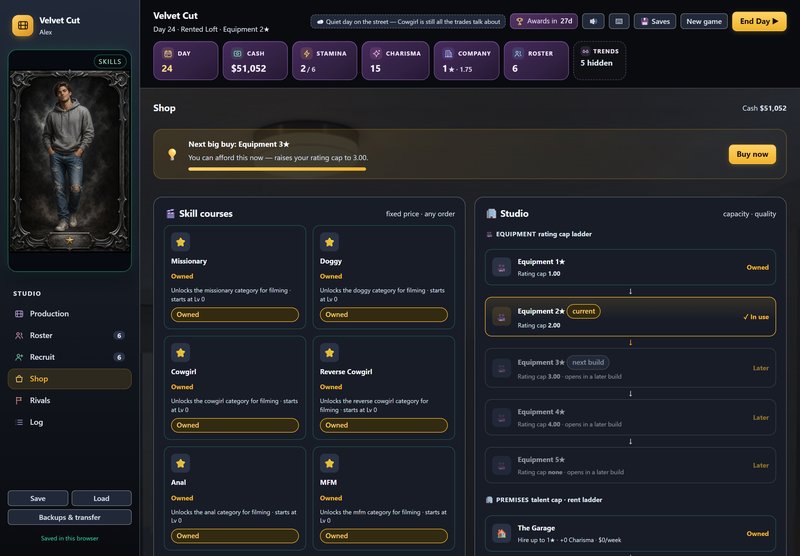Click the Equipment 2★ camera icon

tap(502, 317)
